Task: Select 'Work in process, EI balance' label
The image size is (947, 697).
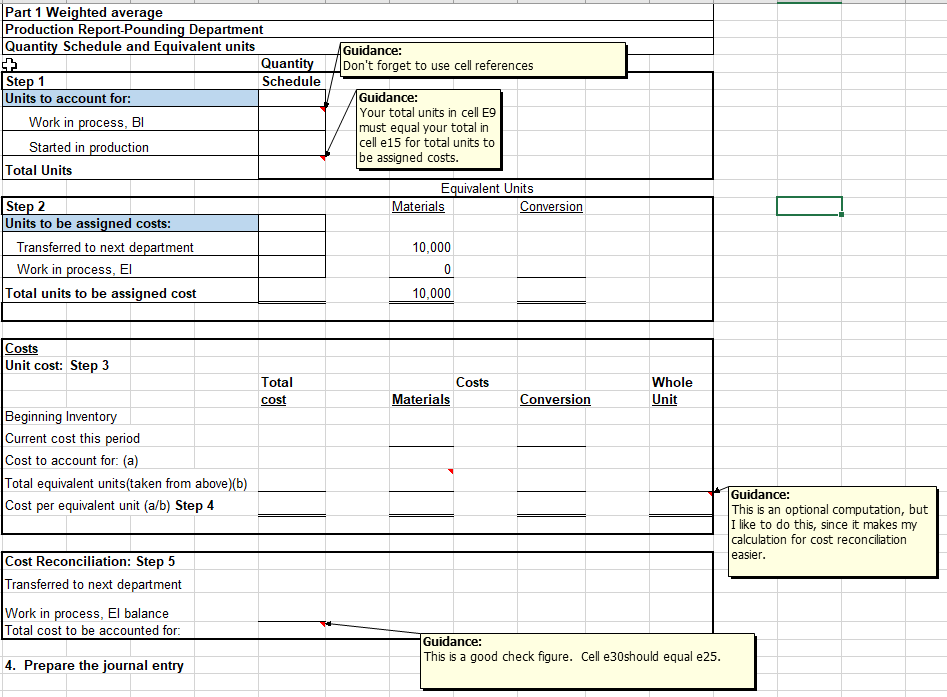Action: click(87, 614)
